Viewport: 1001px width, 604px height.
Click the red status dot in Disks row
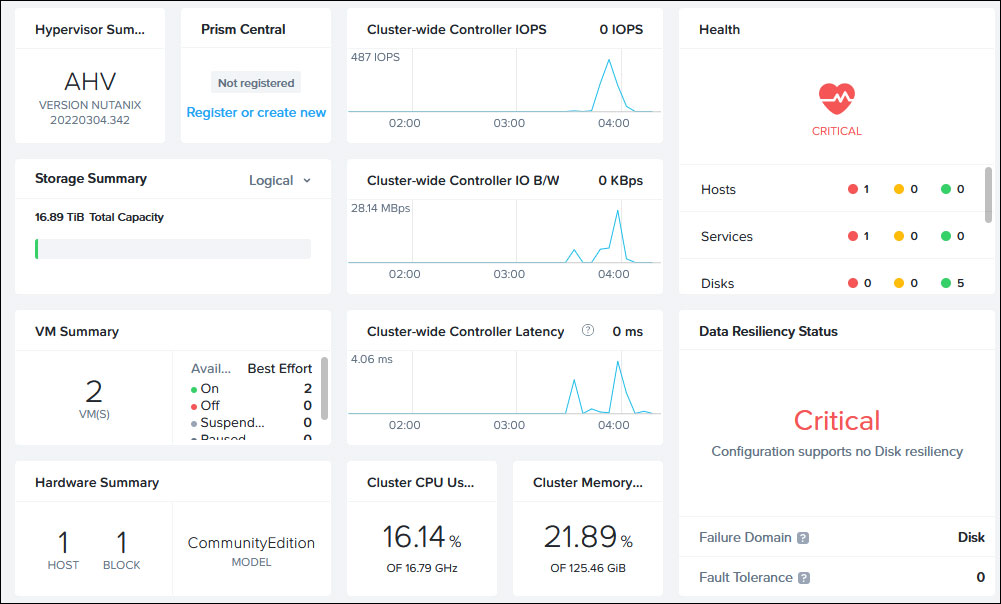pos(852,283)
